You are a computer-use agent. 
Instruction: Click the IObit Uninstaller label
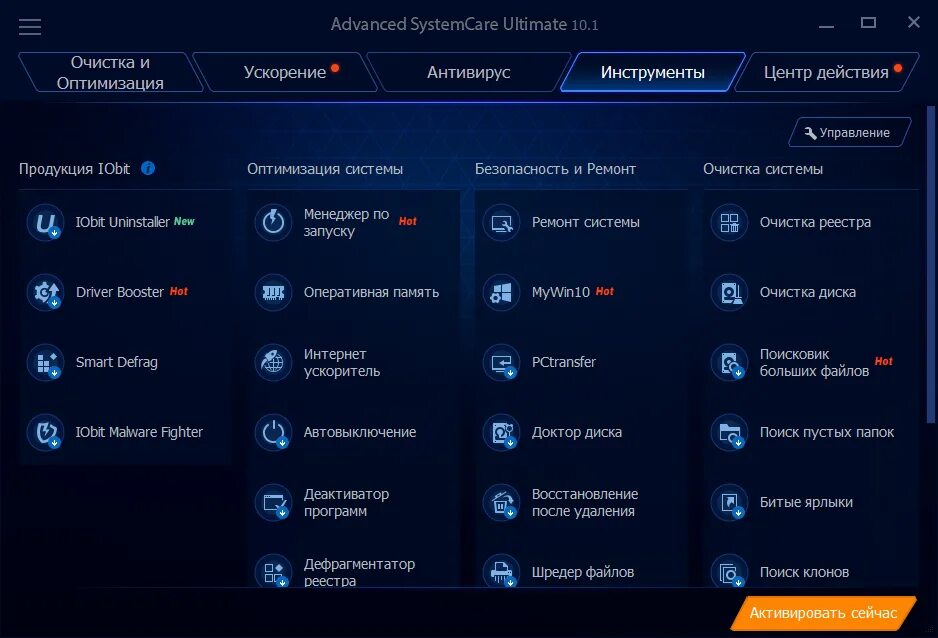(123, 222)
